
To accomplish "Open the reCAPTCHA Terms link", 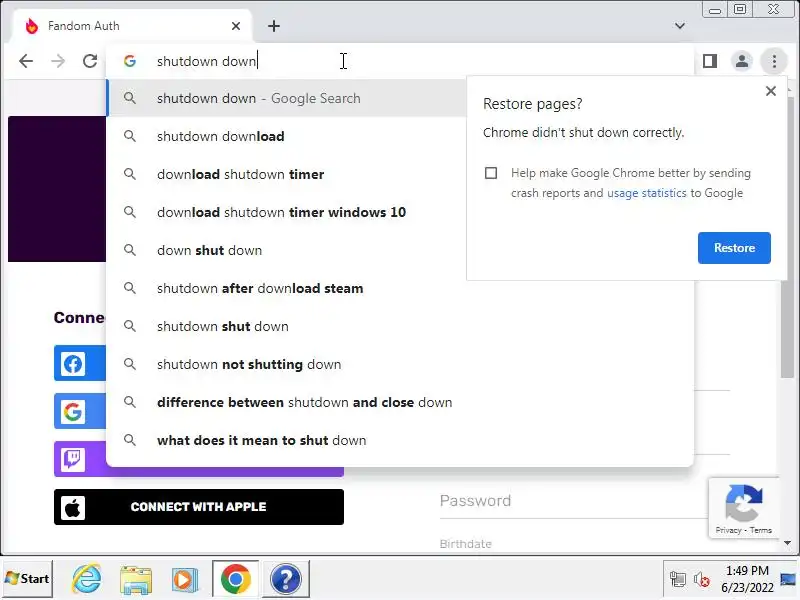I will pos(761,530).
